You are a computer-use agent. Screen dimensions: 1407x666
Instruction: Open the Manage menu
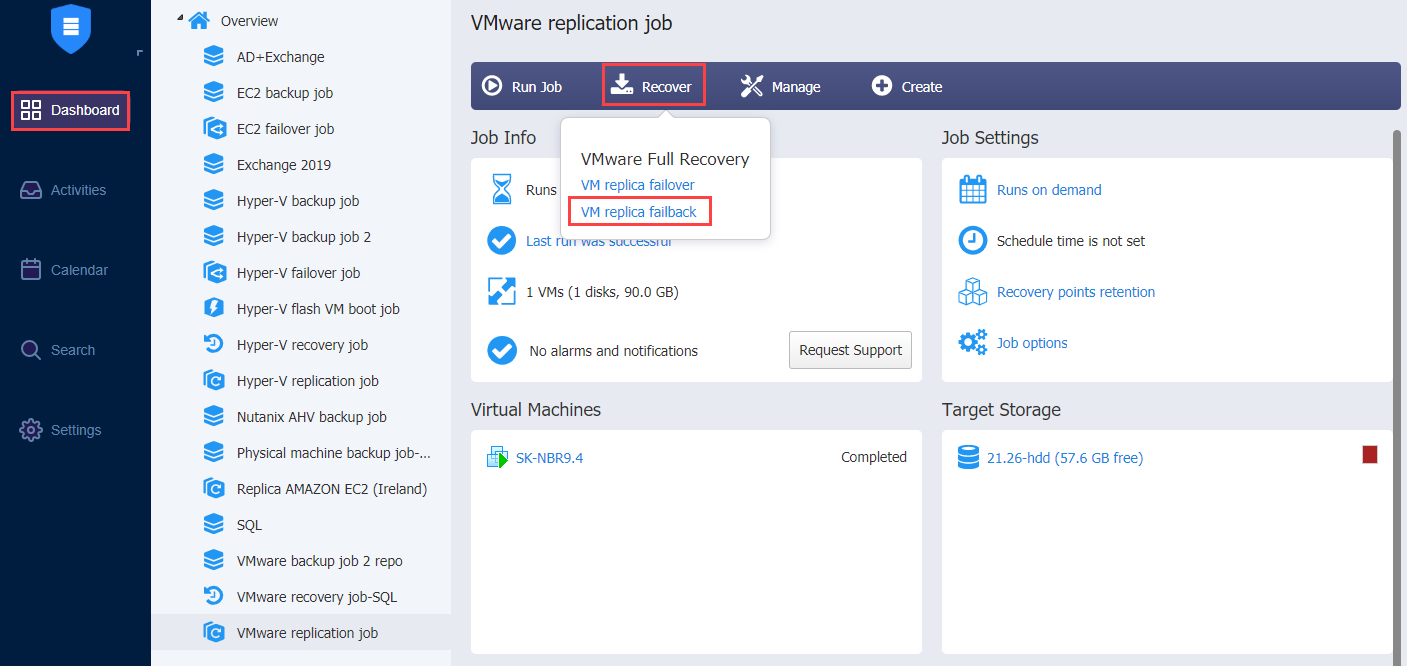click(x=781, y=86)
